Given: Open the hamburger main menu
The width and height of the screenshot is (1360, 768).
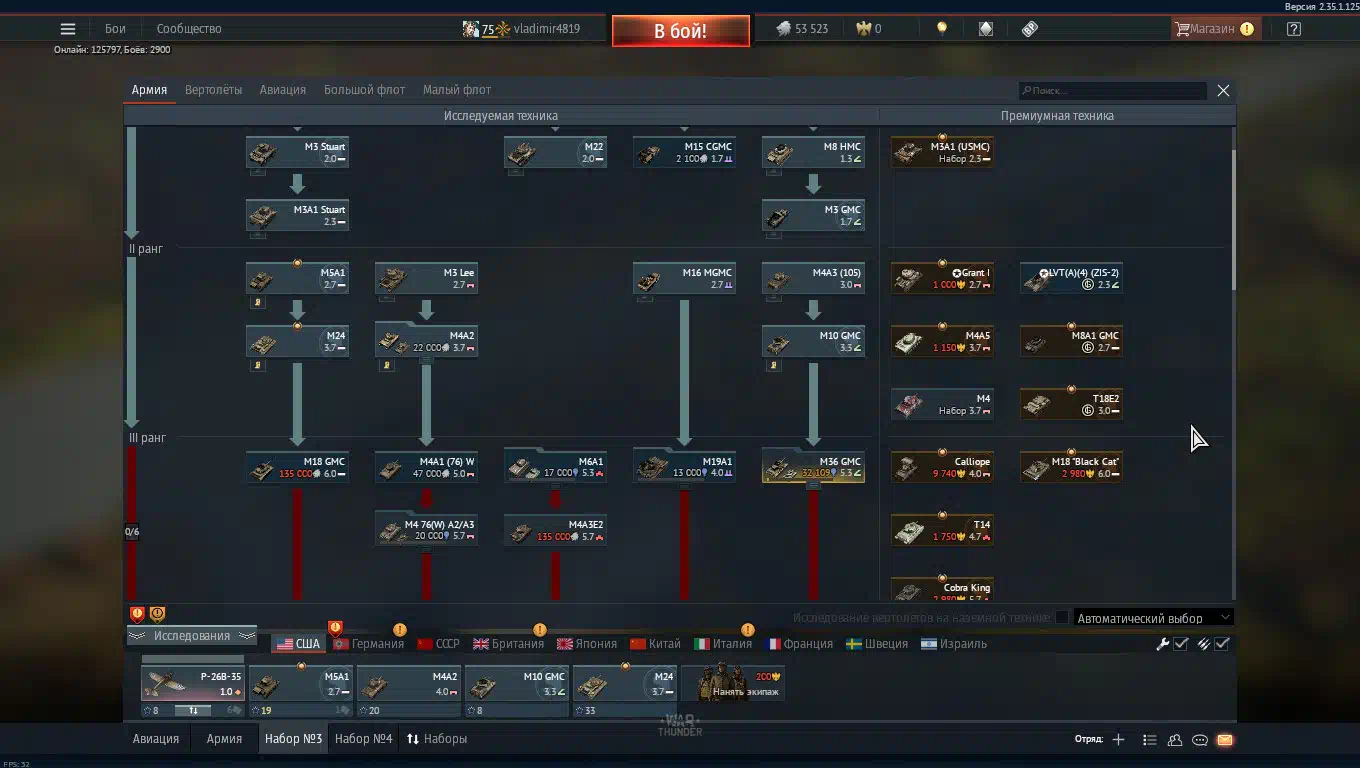Looking at the screenshot, I should tap(68, 29).
